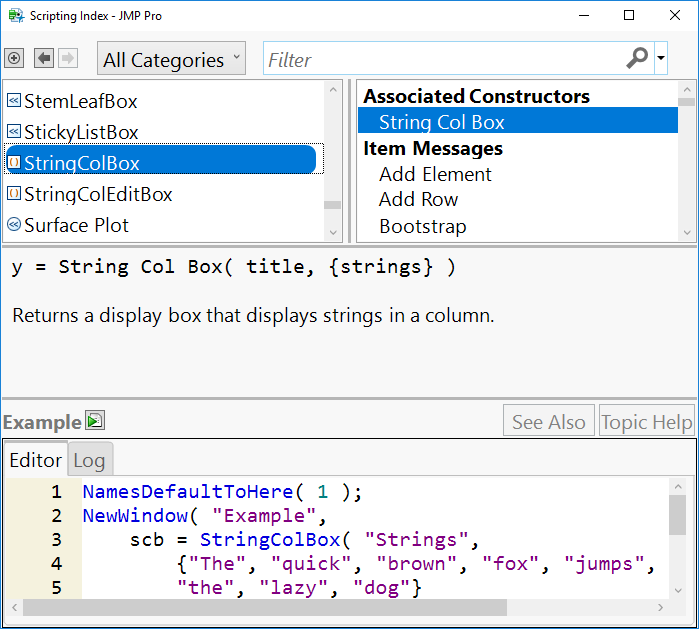
Task: Click the expand-all plus icon in toolbar
Action: coord(14,59)
